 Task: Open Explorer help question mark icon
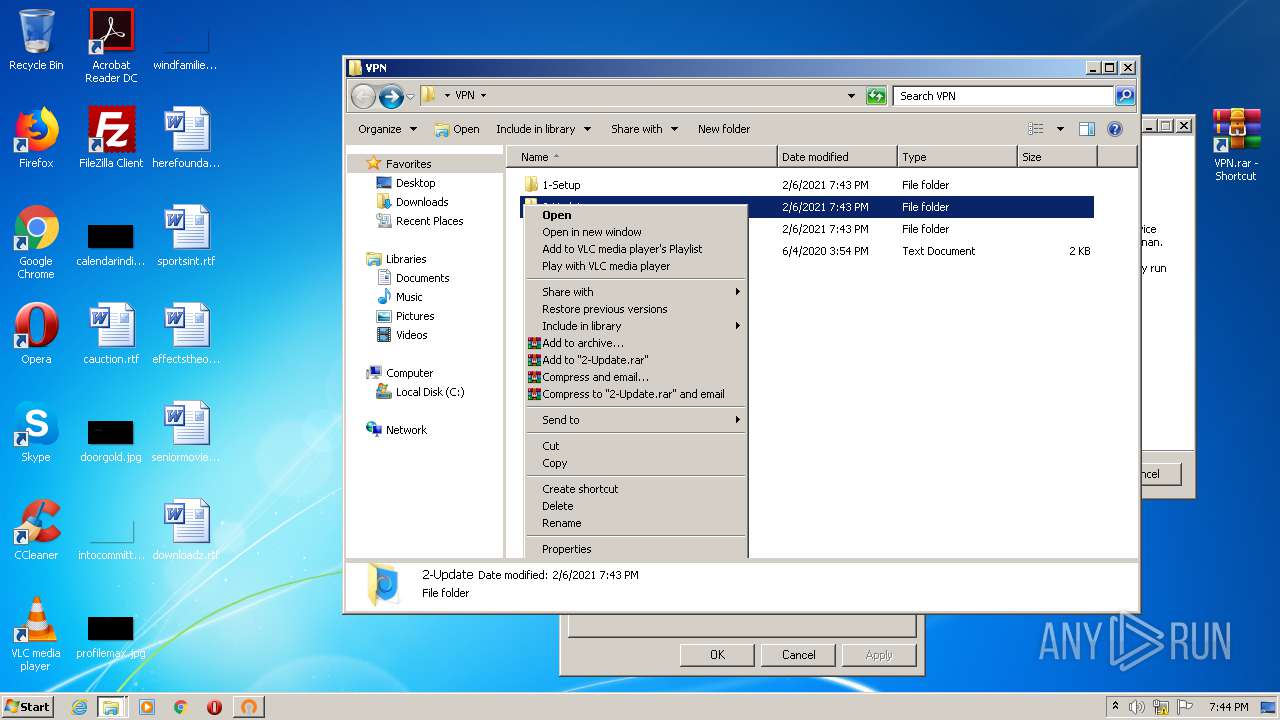(1115, 129)
